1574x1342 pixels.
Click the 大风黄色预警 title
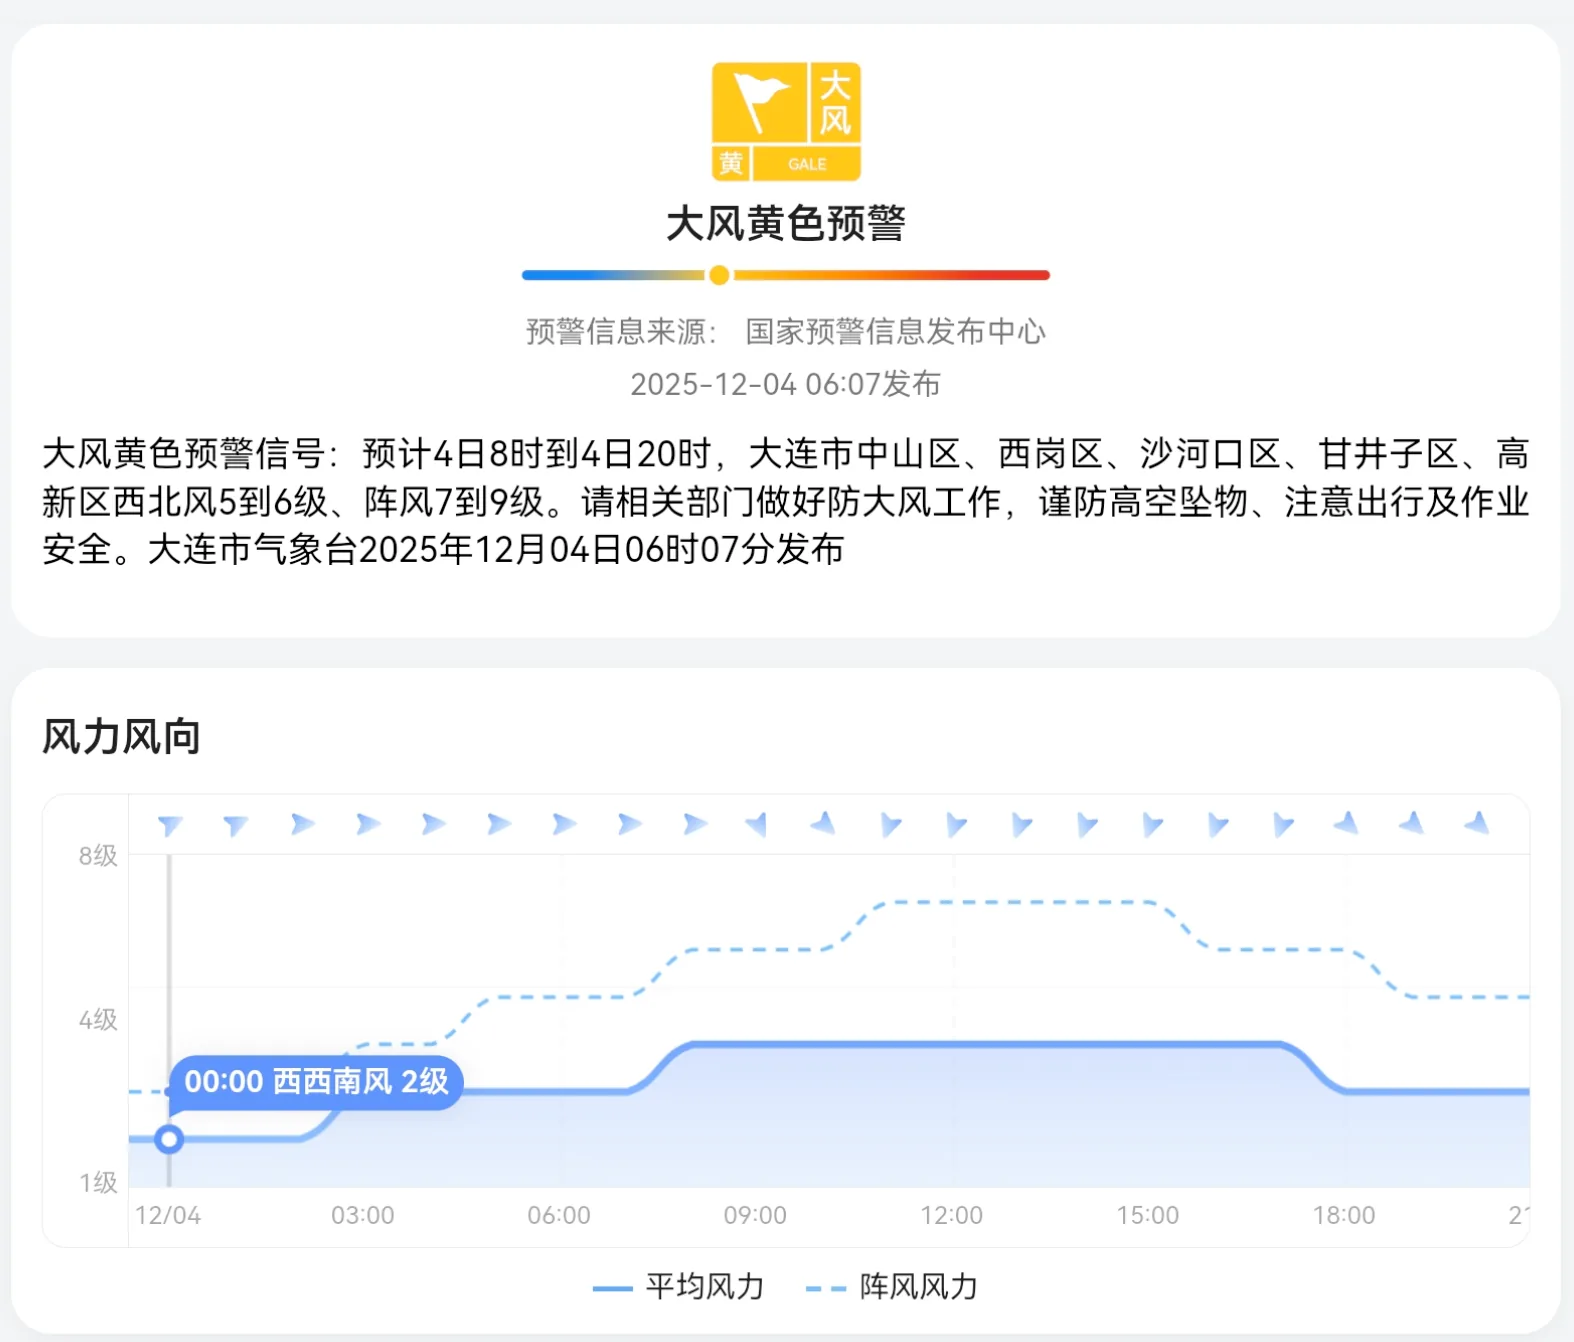click(786, 223)
